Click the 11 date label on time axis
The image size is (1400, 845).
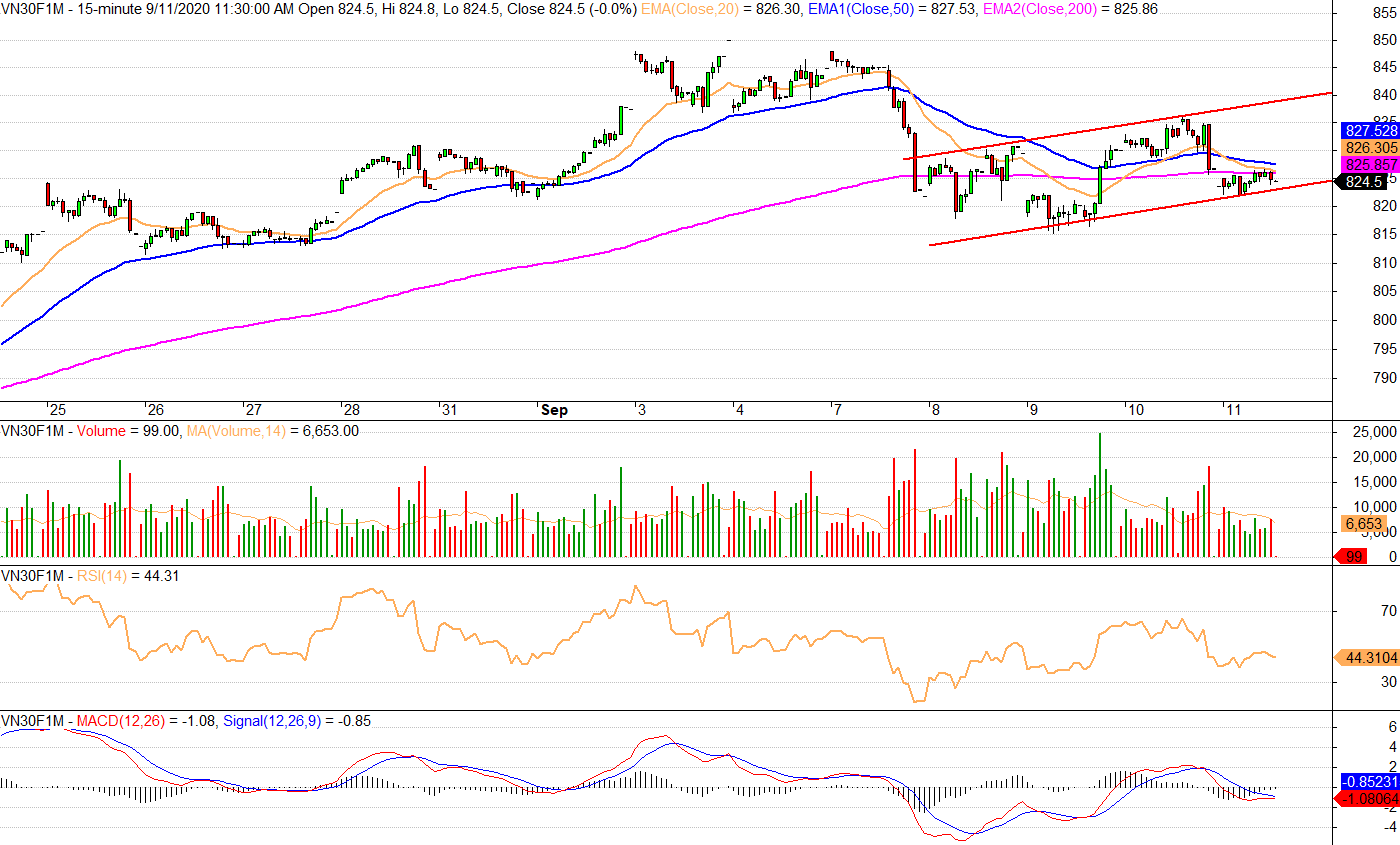click(1233, 410)
